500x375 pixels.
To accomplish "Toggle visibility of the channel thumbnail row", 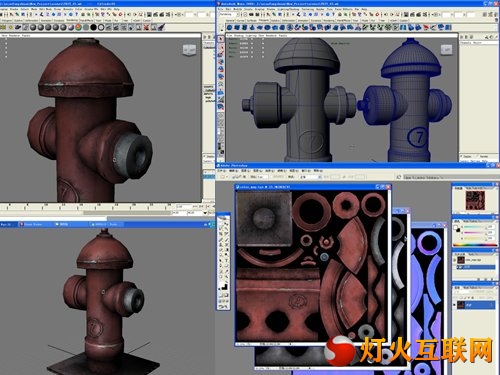I will tap(455, 260).
